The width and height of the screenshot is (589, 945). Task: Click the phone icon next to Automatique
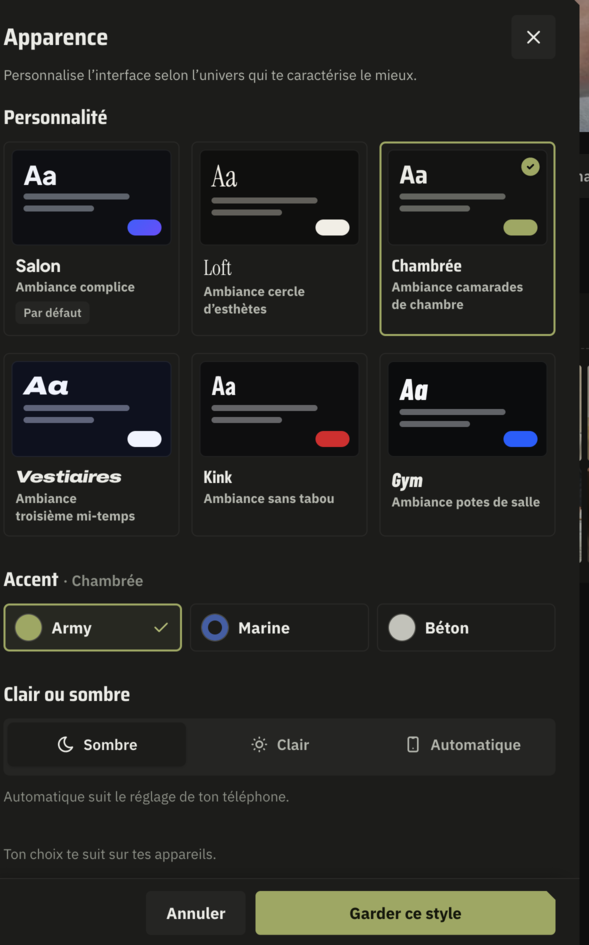pos(413,745)
